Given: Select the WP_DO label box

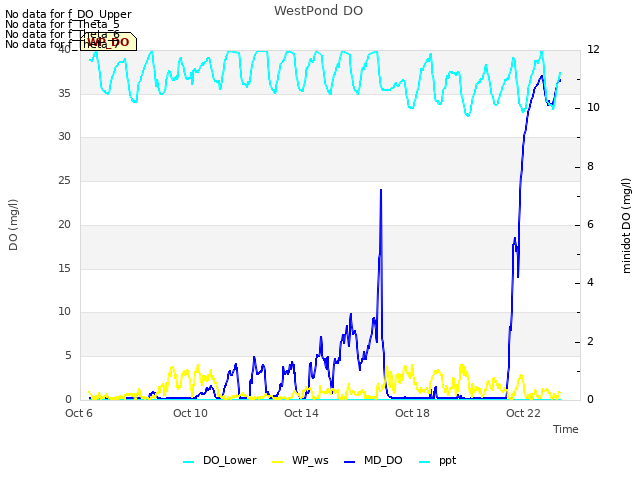Looking at the screenshot, I should pyautogui.click(x=108, y=42).
